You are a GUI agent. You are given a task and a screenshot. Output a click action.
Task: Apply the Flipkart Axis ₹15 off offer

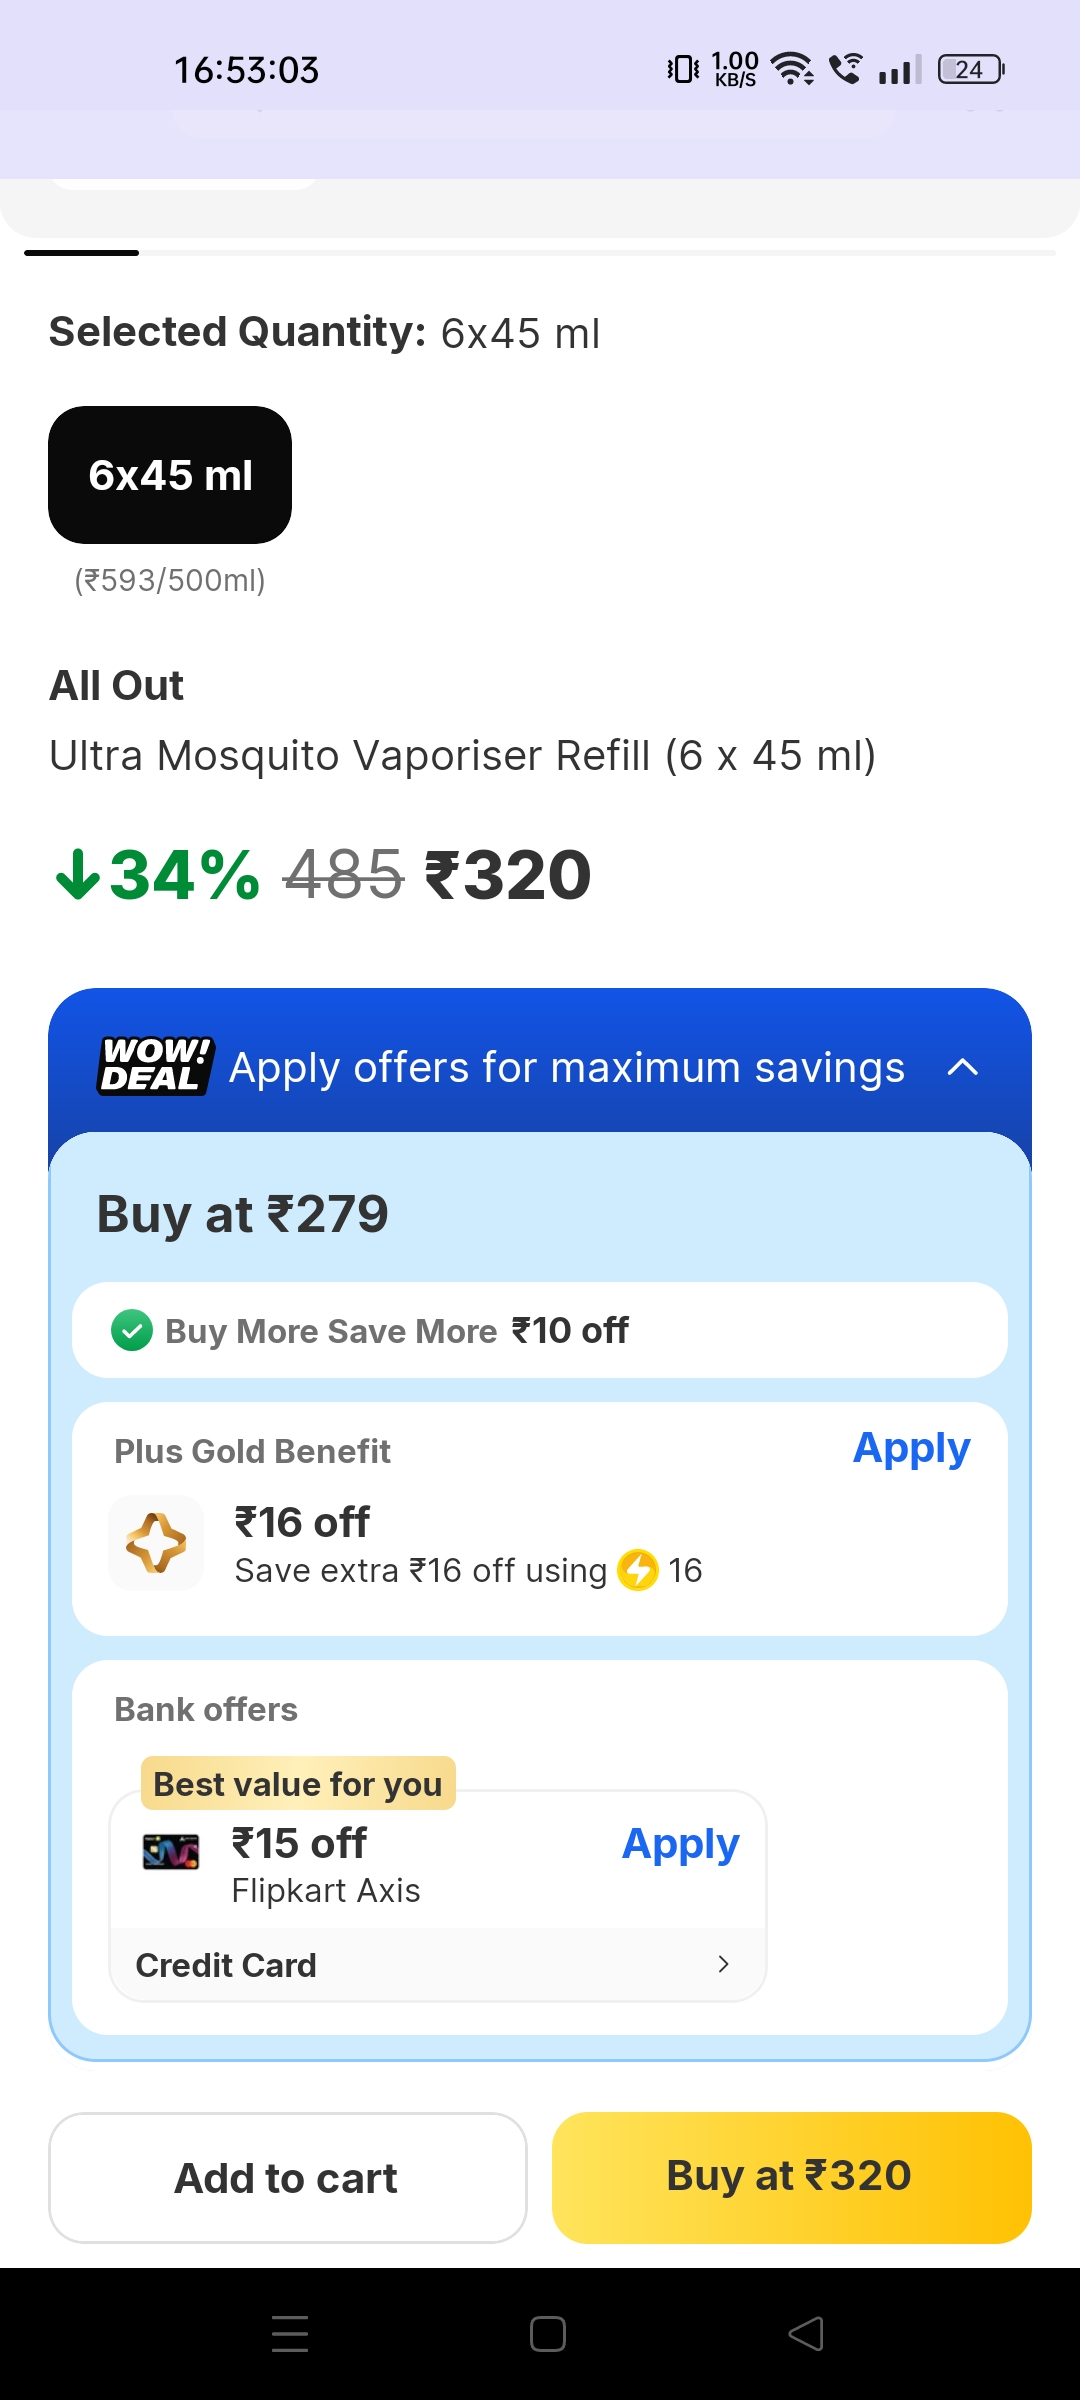(x=680, y=1843)
